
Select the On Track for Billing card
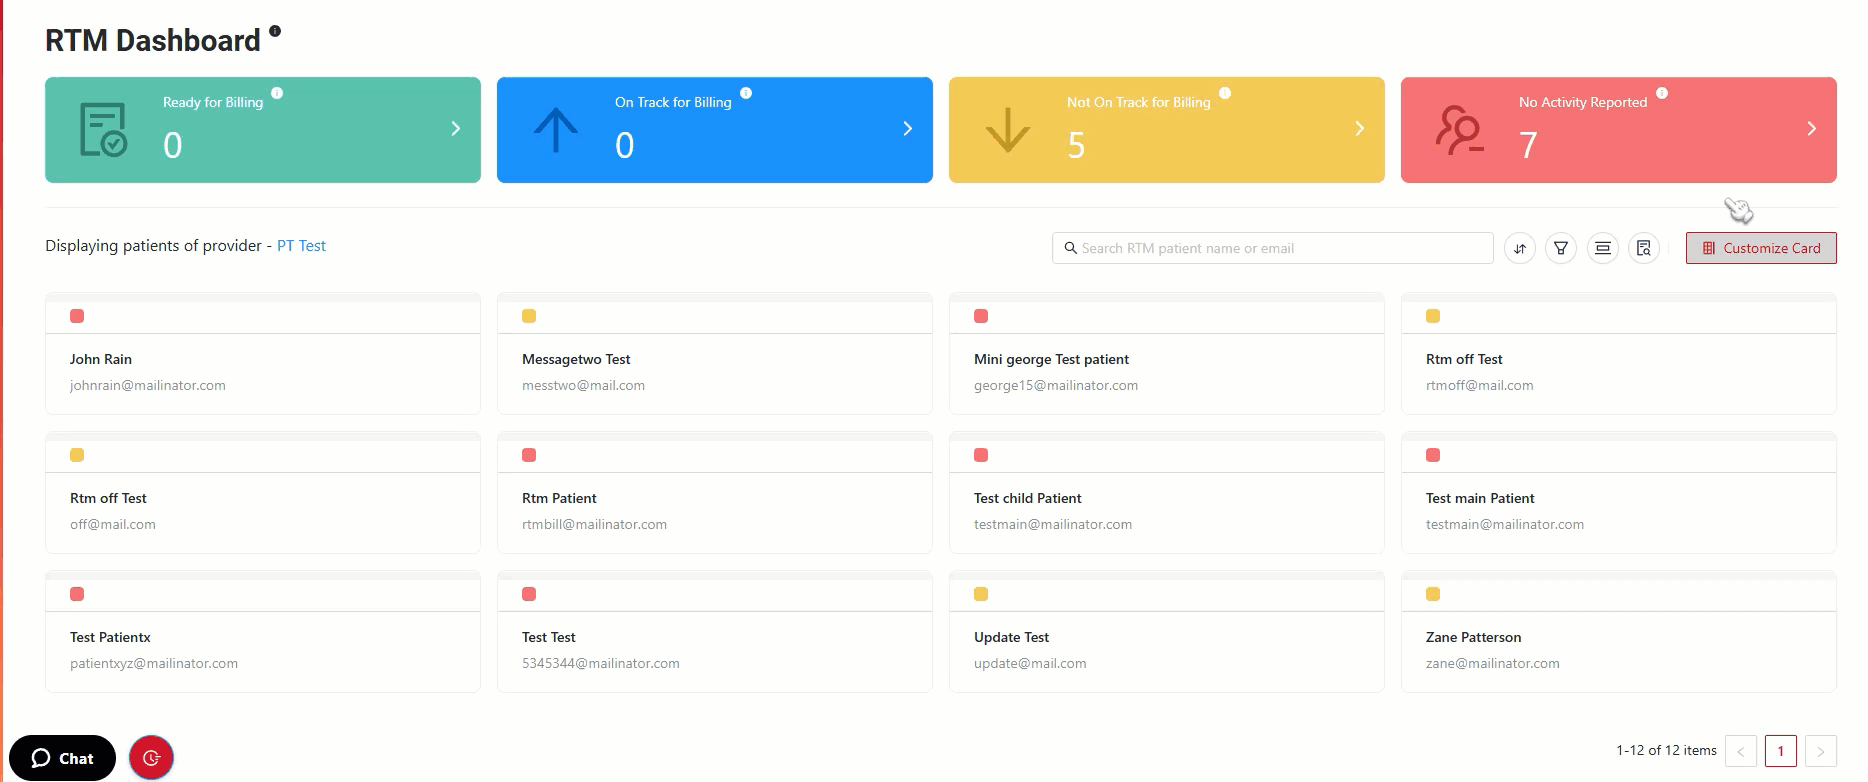tap(714, 130)
